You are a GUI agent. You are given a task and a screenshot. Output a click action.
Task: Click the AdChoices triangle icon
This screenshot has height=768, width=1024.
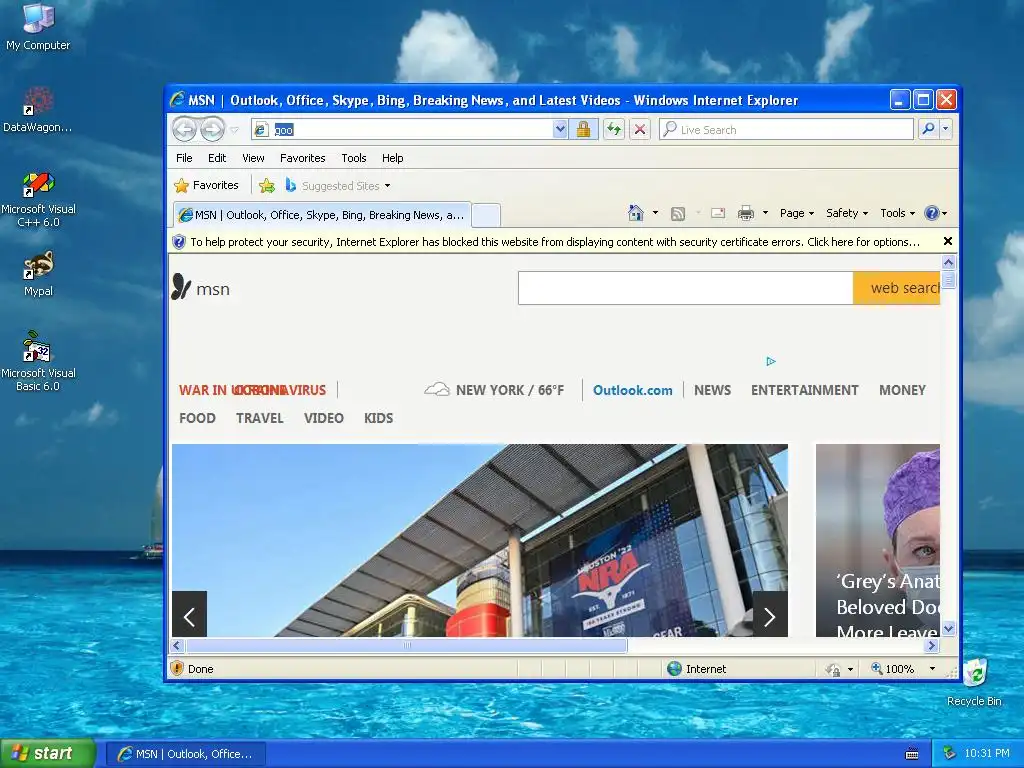click(x=771, y=361)
